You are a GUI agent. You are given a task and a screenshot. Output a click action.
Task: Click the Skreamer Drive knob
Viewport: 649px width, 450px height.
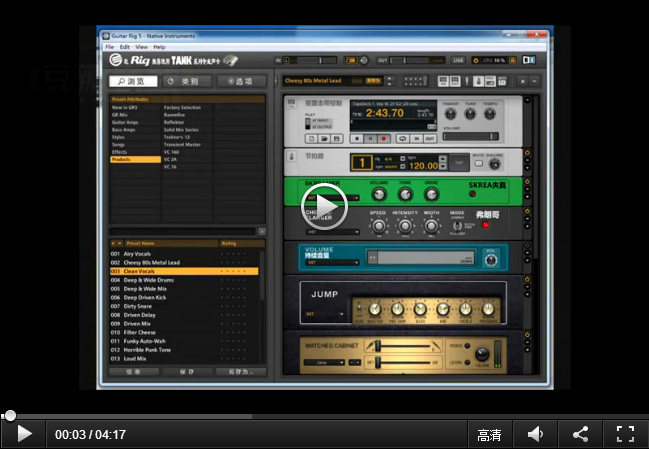coord(431,194)
